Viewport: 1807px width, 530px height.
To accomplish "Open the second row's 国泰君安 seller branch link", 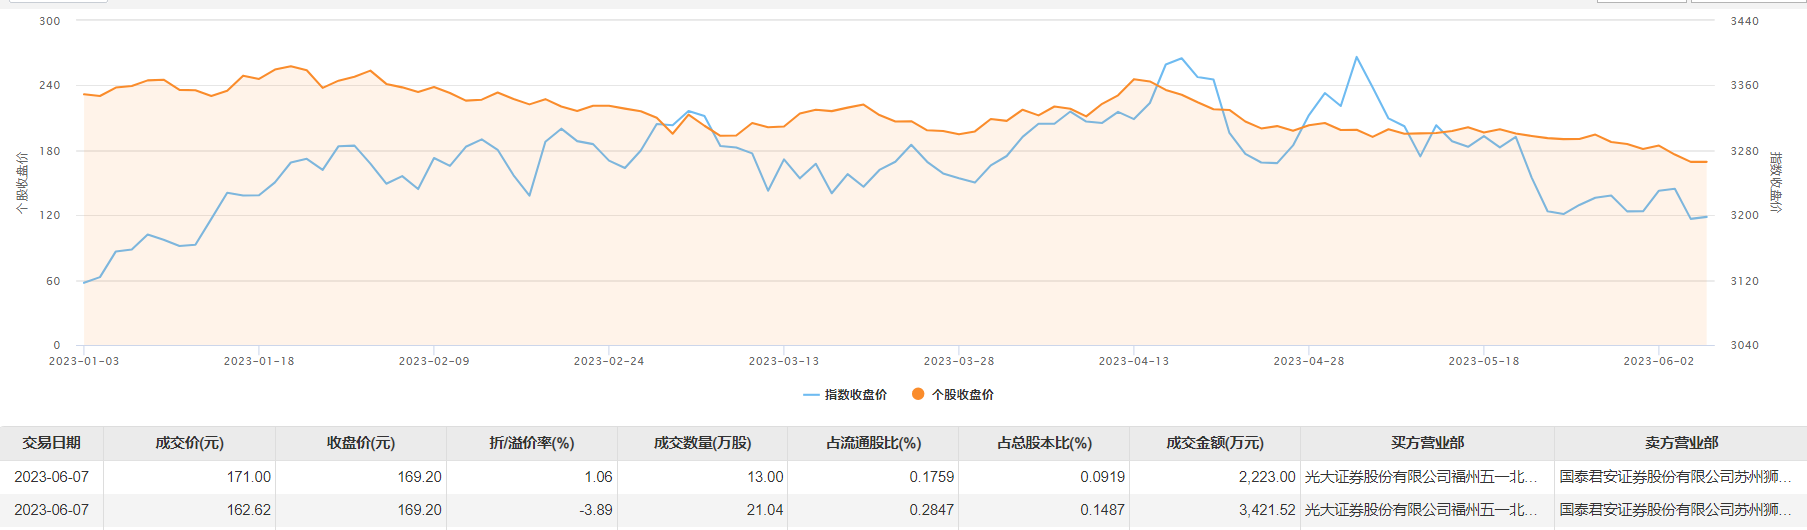I will click(1675, 510).
